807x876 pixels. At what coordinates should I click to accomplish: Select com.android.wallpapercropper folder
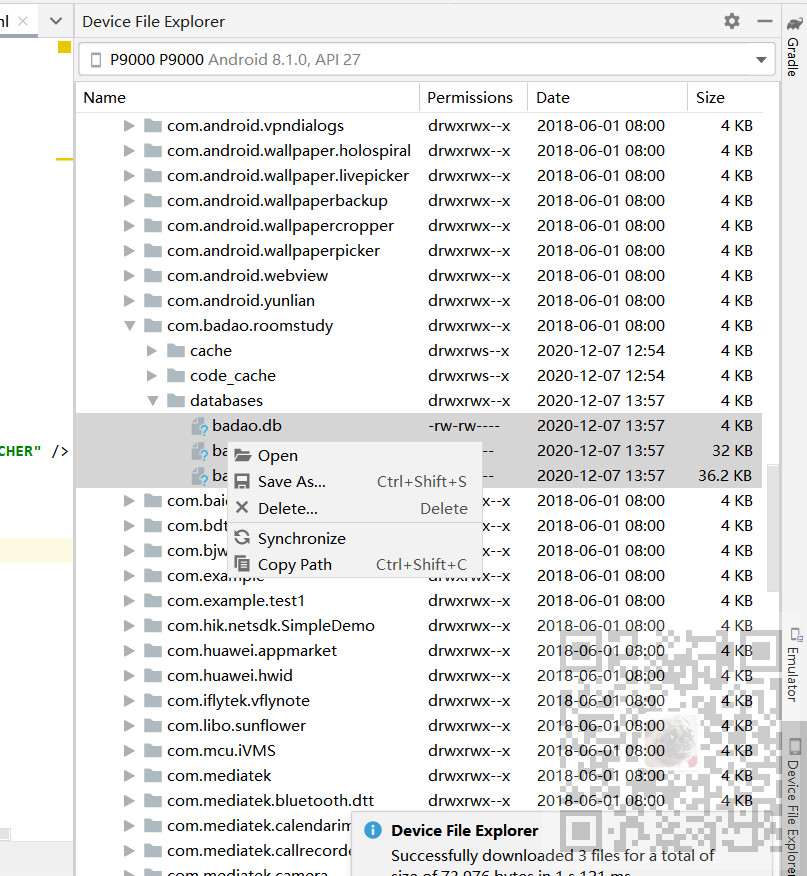point(280,226)
